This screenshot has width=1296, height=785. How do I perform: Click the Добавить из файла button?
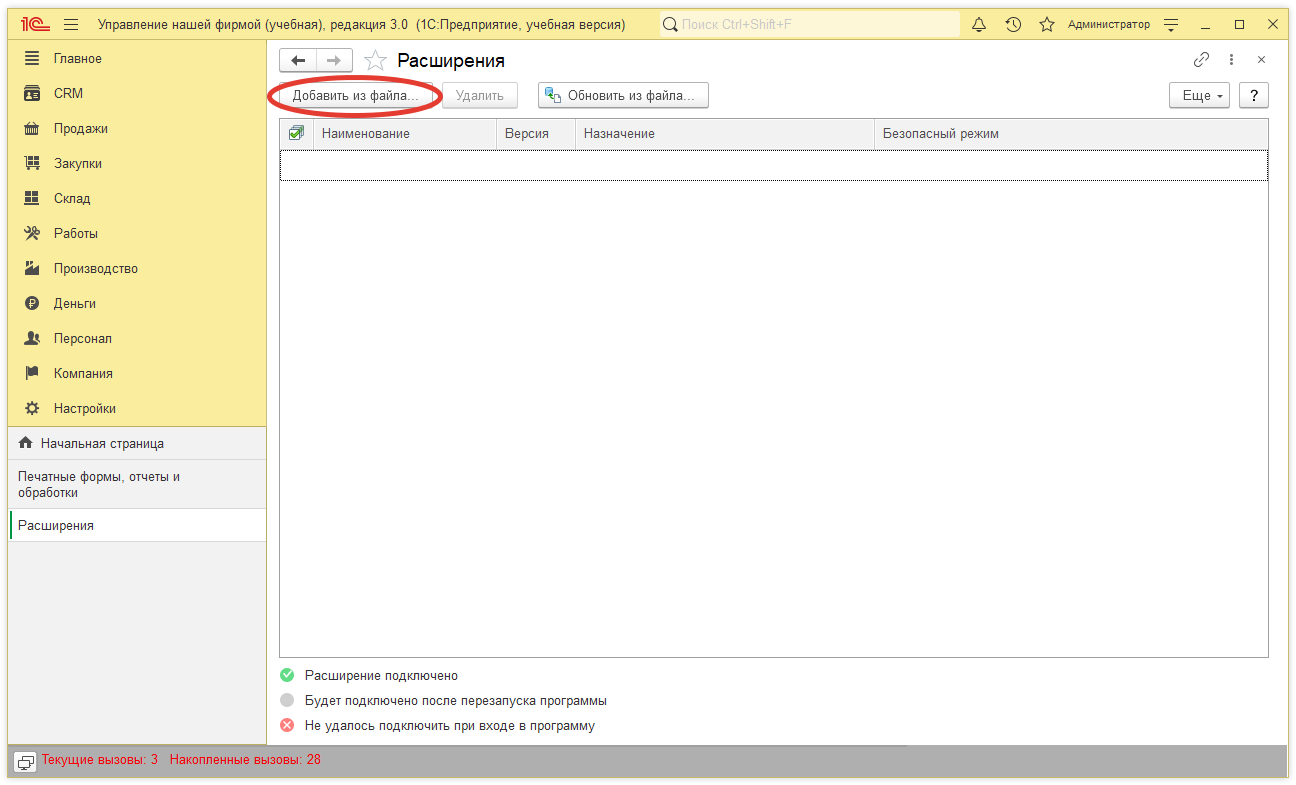(x=354, y=96)
